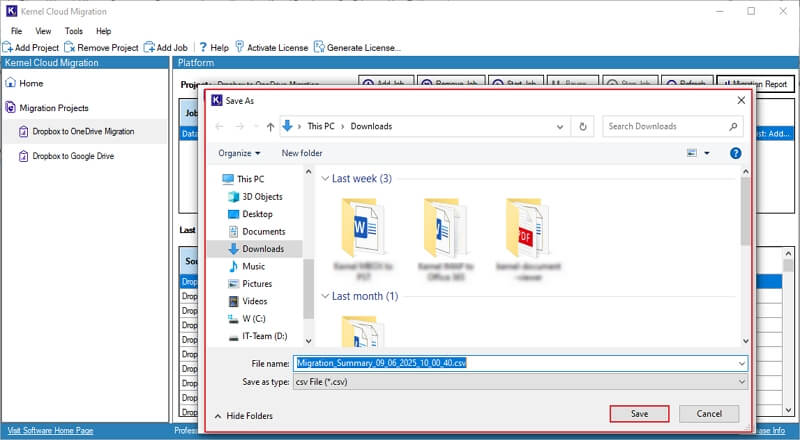Select the IT-Team (D:) drive
The image size is (800, 440).
258,336
